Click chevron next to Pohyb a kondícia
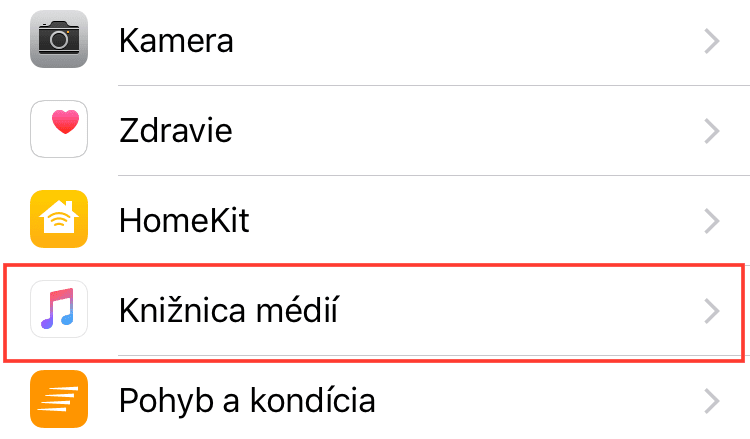 tap(712, 401)
